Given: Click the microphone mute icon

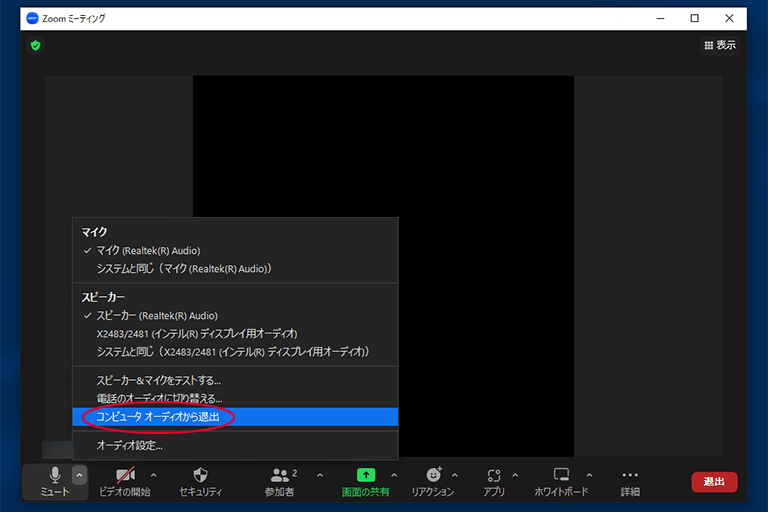Looking at the screenshot, I should (x=55, y=475).
